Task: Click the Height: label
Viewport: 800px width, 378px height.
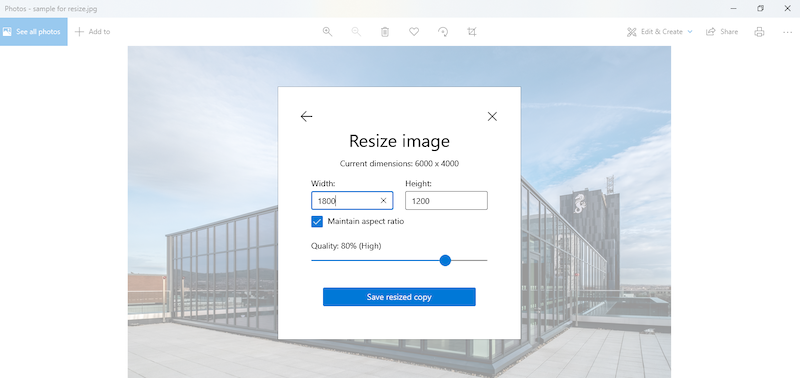Action: click(418, 183)
